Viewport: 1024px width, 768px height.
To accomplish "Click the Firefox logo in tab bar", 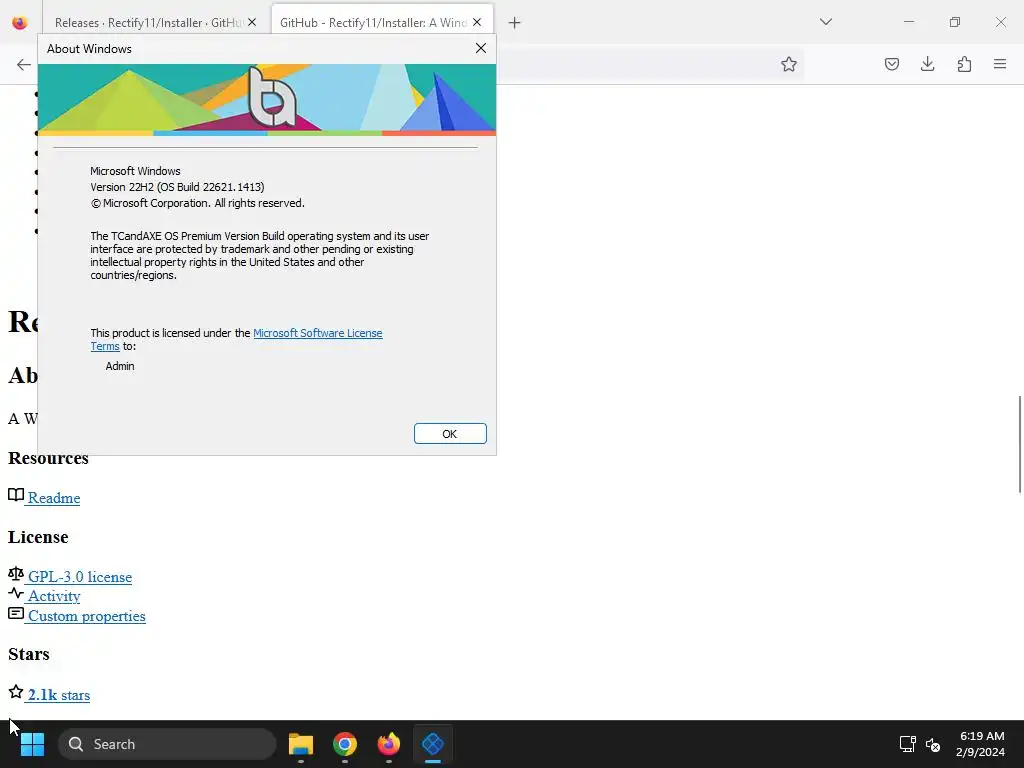I will point(20,22).
